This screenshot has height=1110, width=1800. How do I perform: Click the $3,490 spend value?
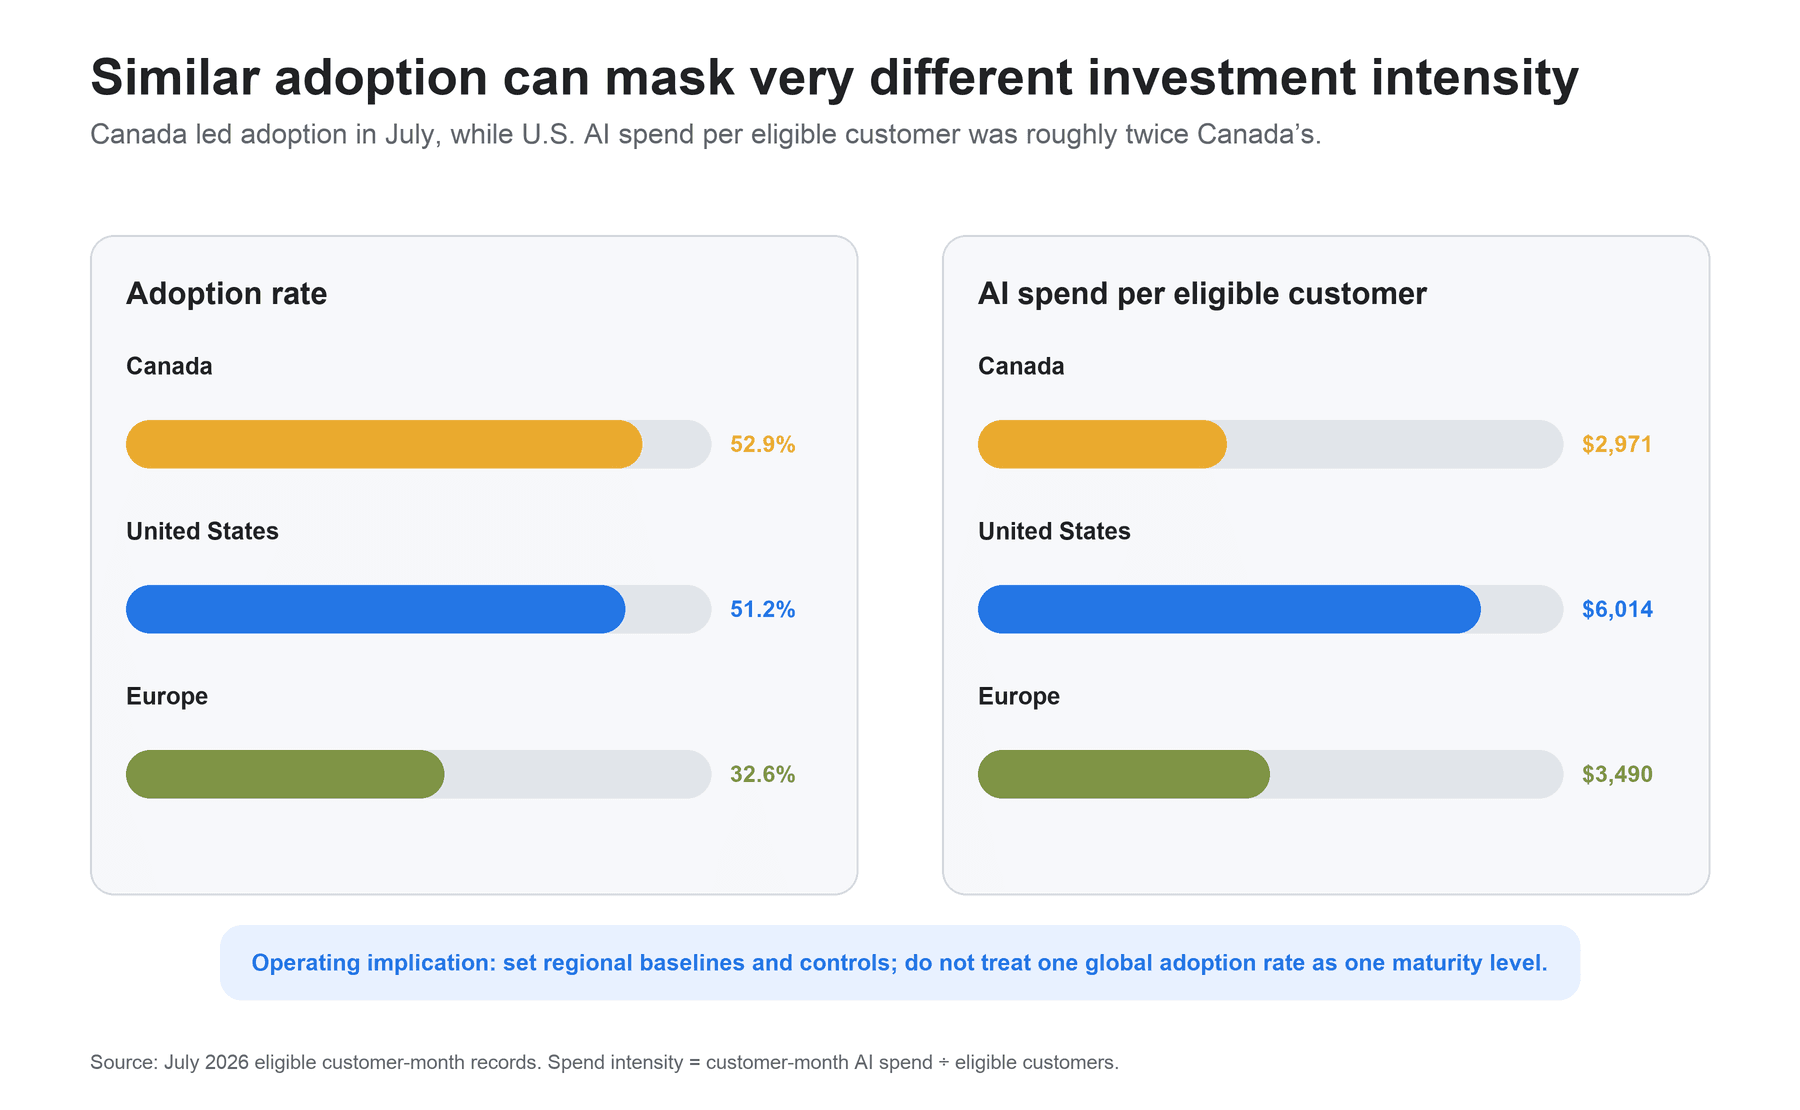click(1617, 774)
